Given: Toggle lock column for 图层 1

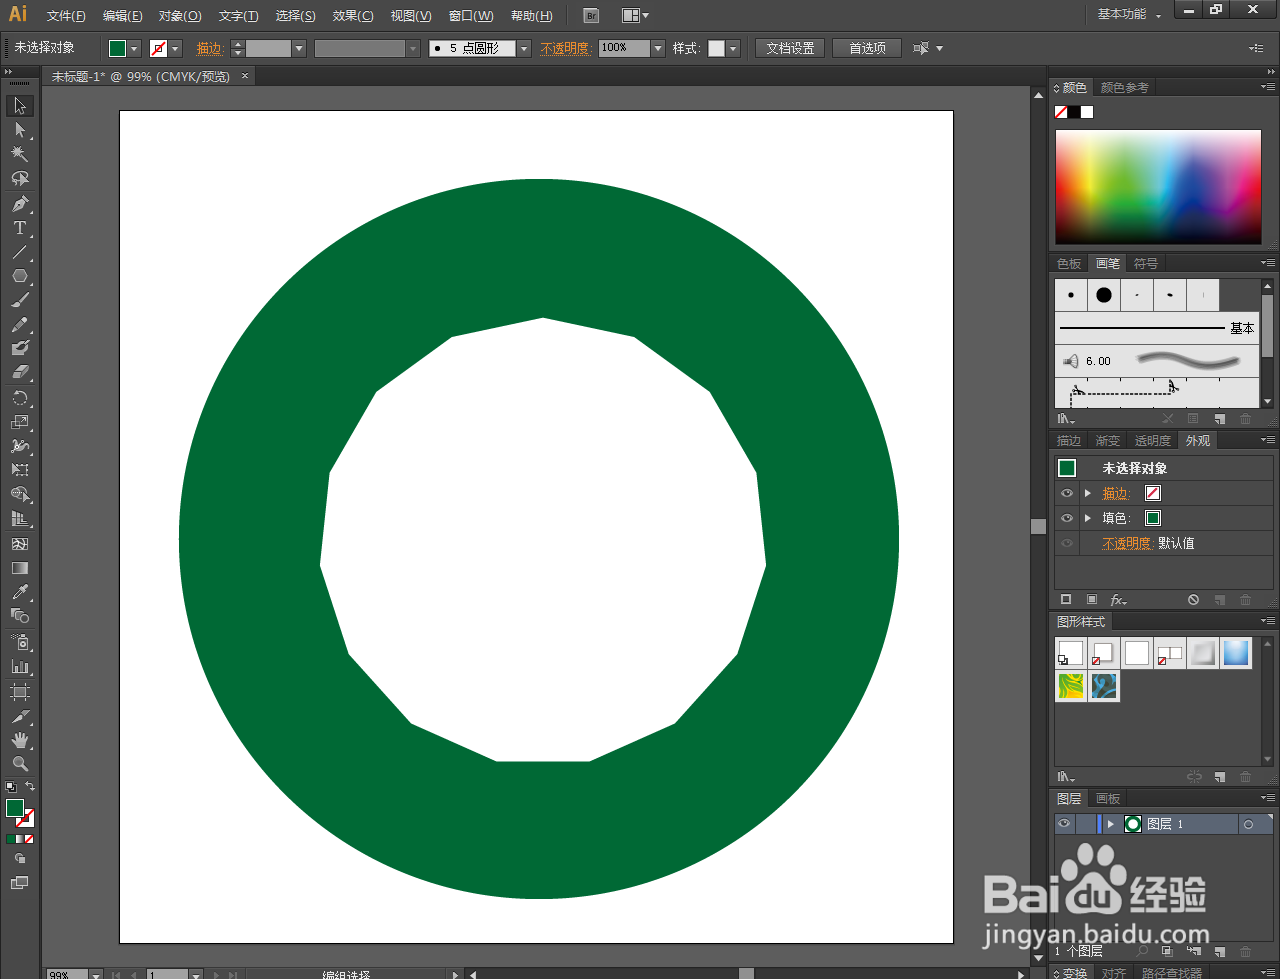Looking at the screenshot, I should click(1084, 824).
